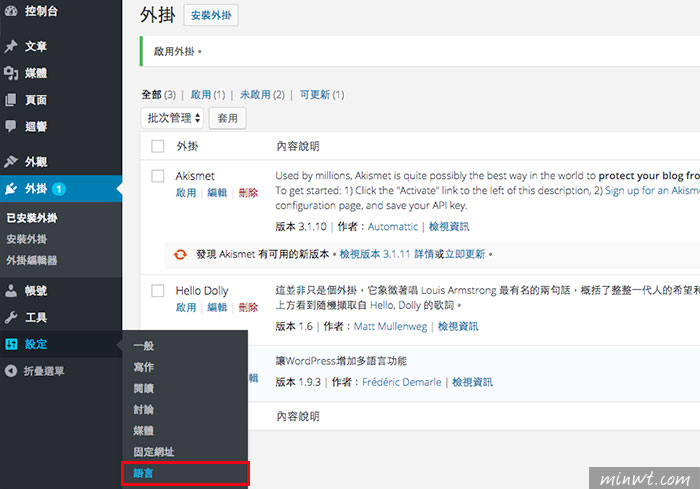Click 刪除 link under Hello Dolly

tap(248, 307)
